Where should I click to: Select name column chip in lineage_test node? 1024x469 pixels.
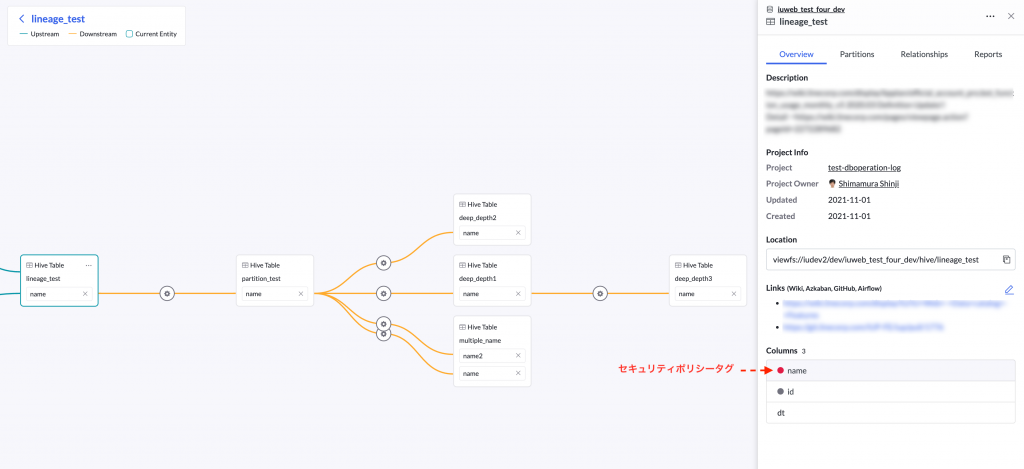[x=59, y=294]
